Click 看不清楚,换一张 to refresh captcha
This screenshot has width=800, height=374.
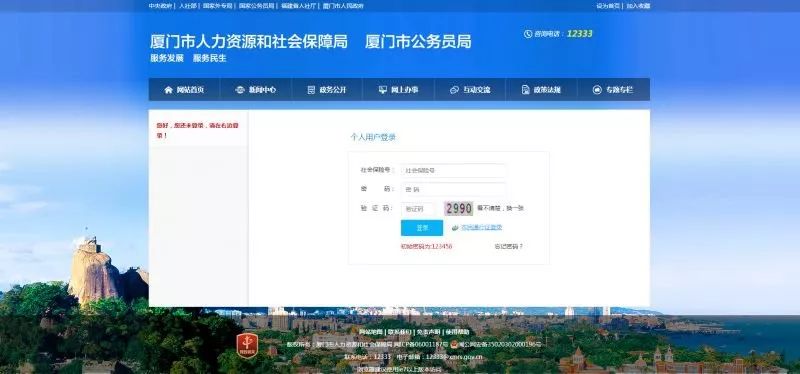(501, 208)
